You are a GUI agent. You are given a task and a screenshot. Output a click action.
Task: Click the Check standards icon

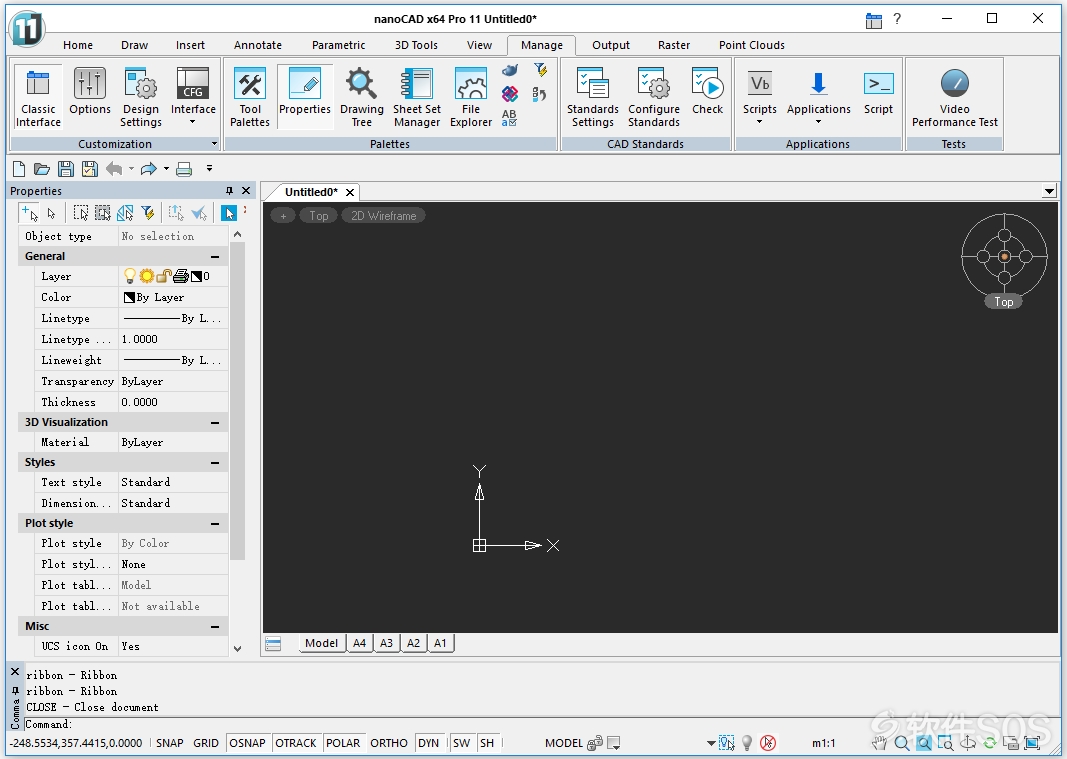tap(707, 91)
